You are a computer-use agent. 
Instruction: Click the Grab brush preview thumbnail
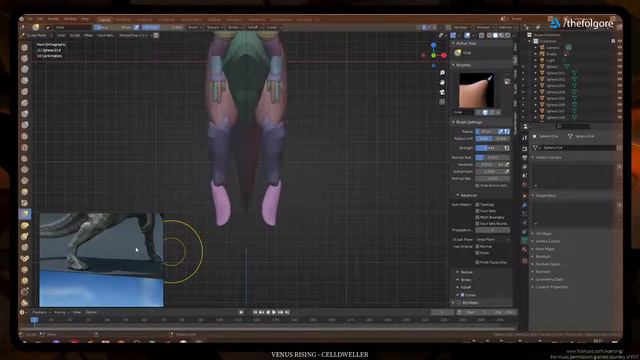(476, 90)
